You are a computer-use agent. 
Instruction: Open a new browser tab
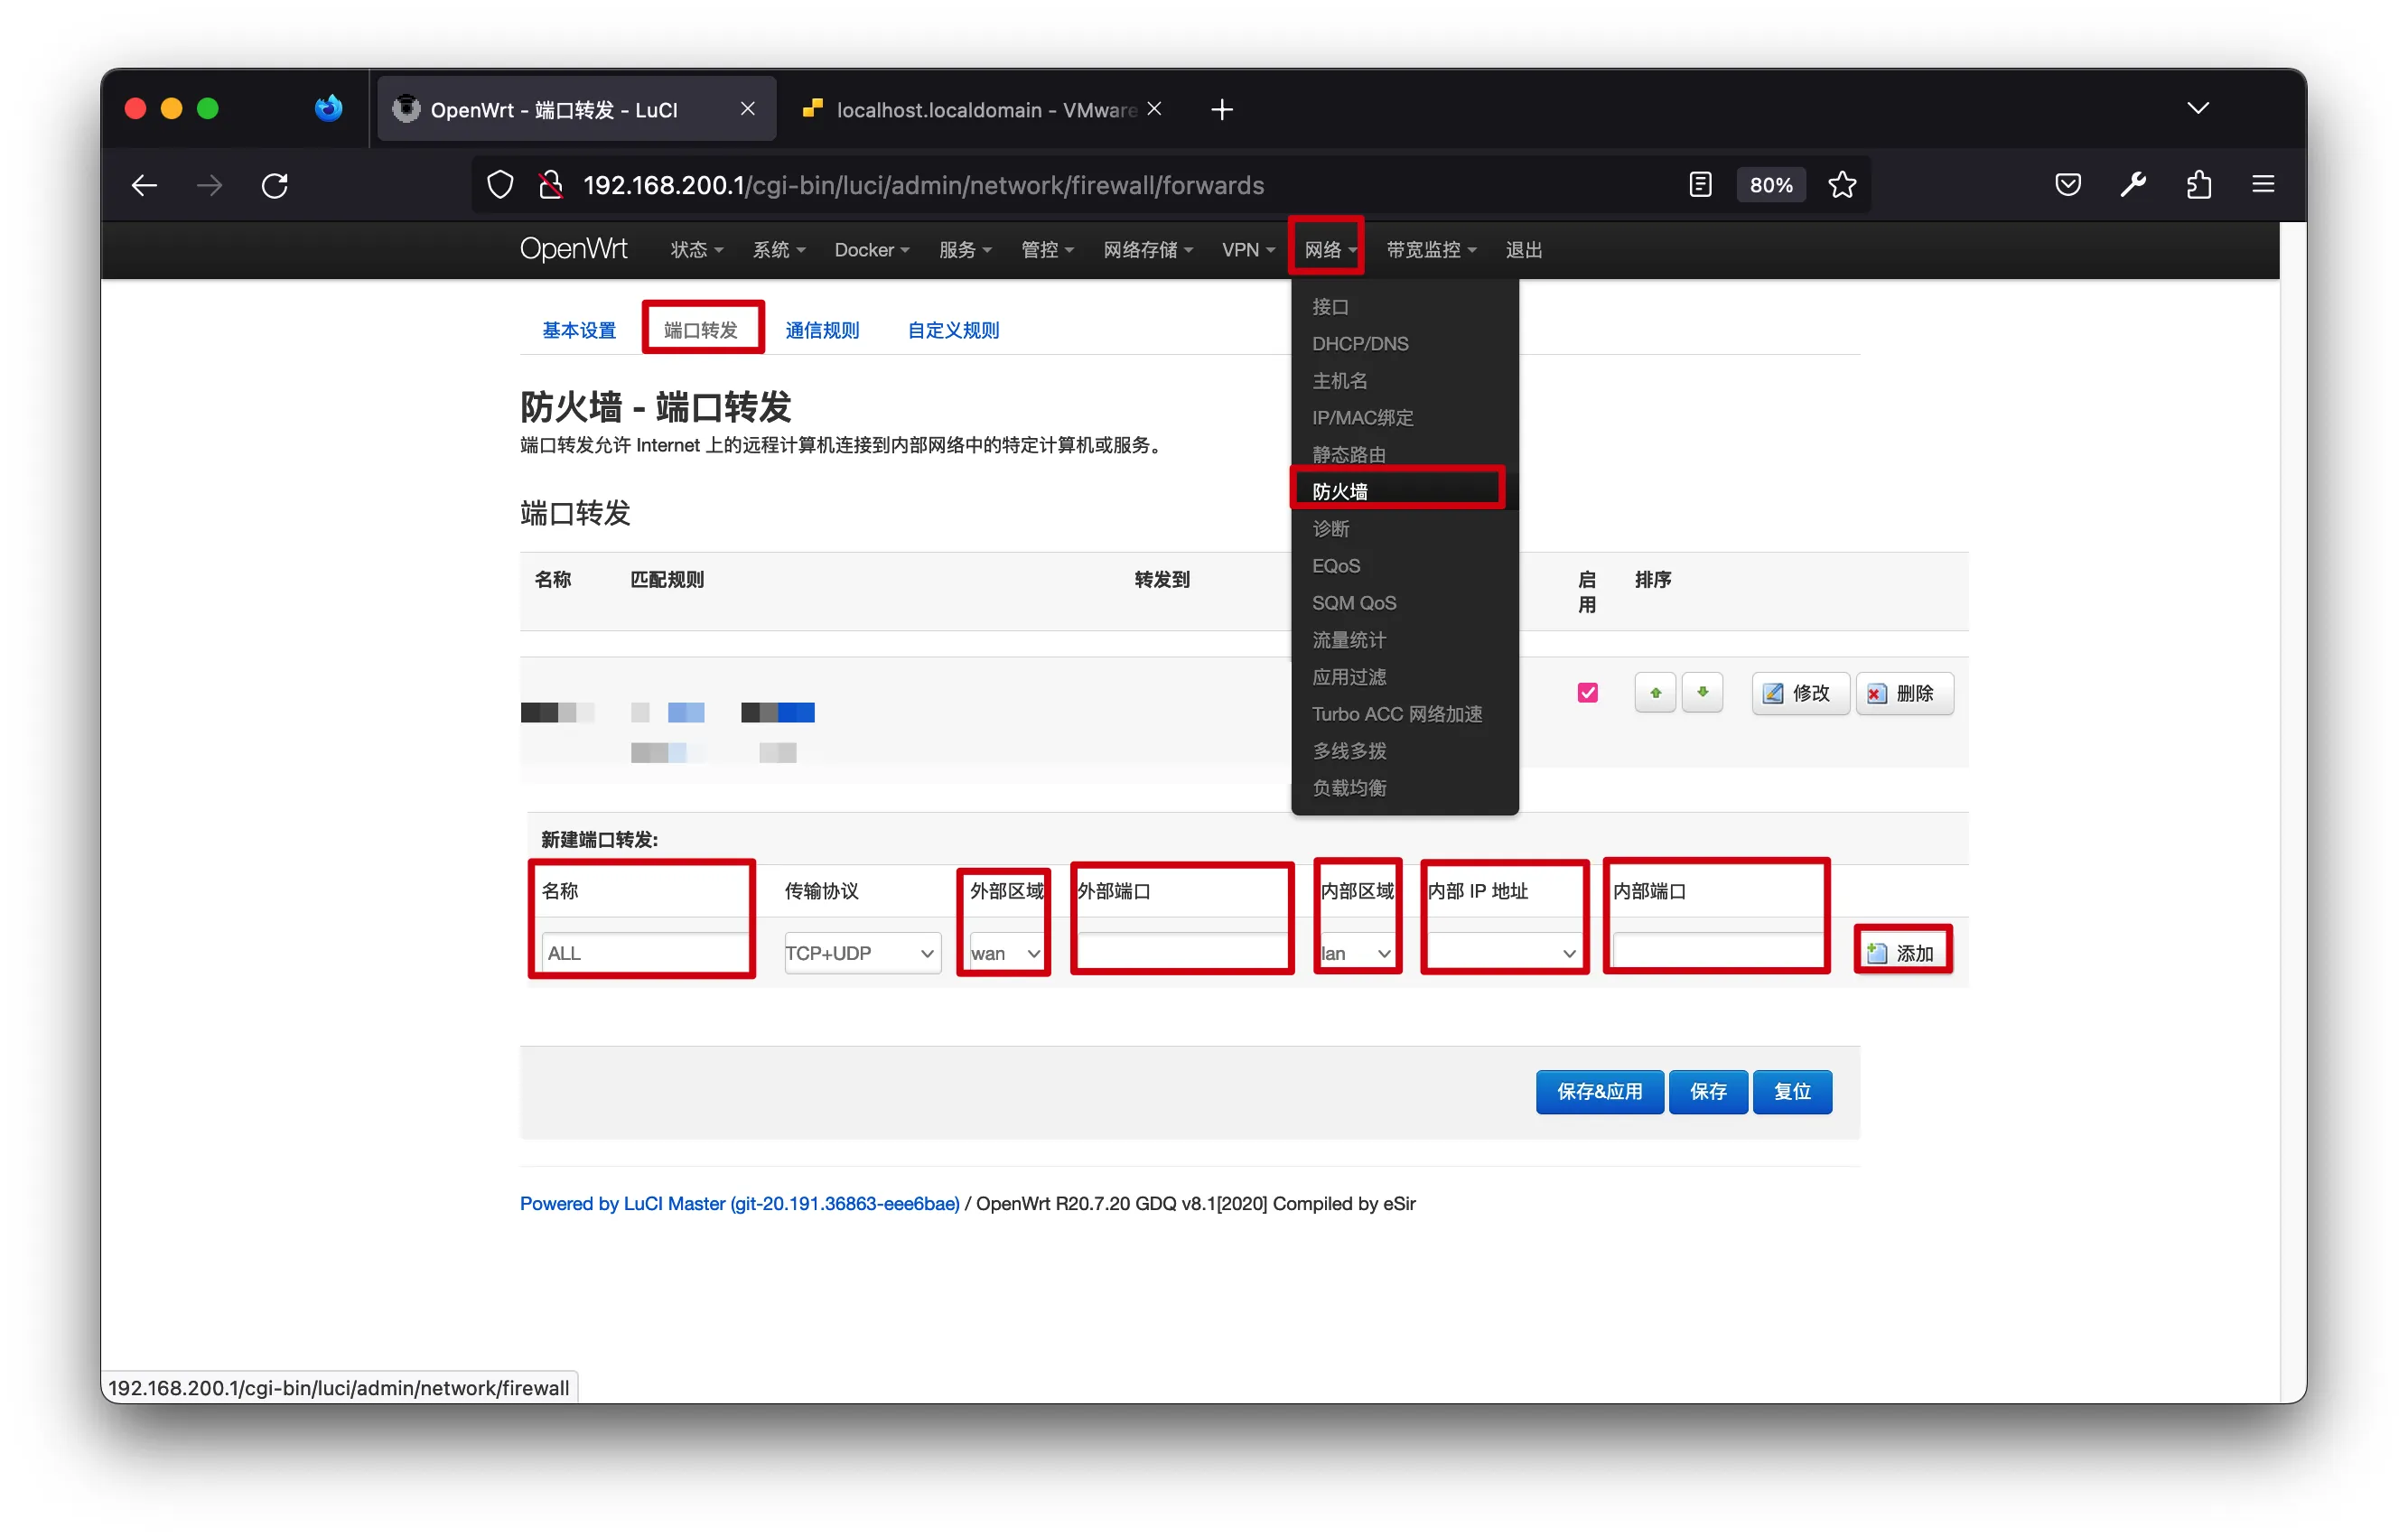coord(1222,109)
